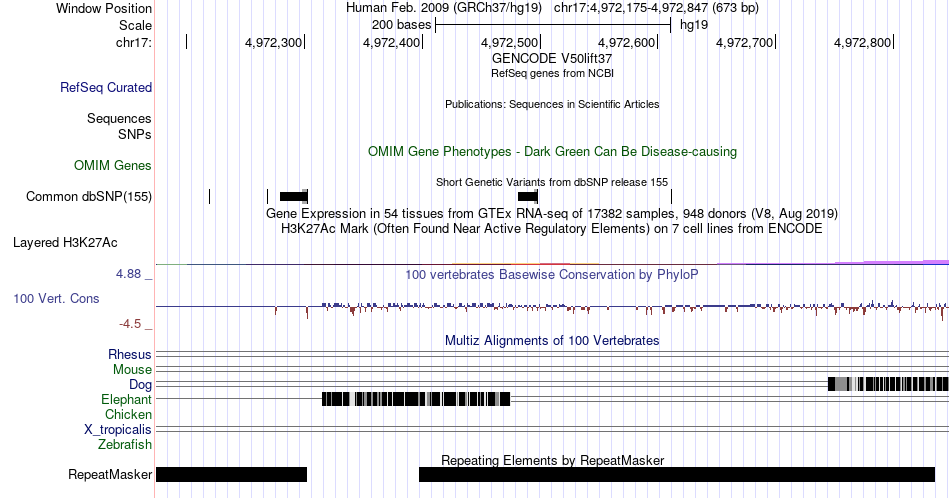The height and width of the screenshot is (498, 950).
Task: Click the 100 Vert. Cons track label
Action: (56, 298)
